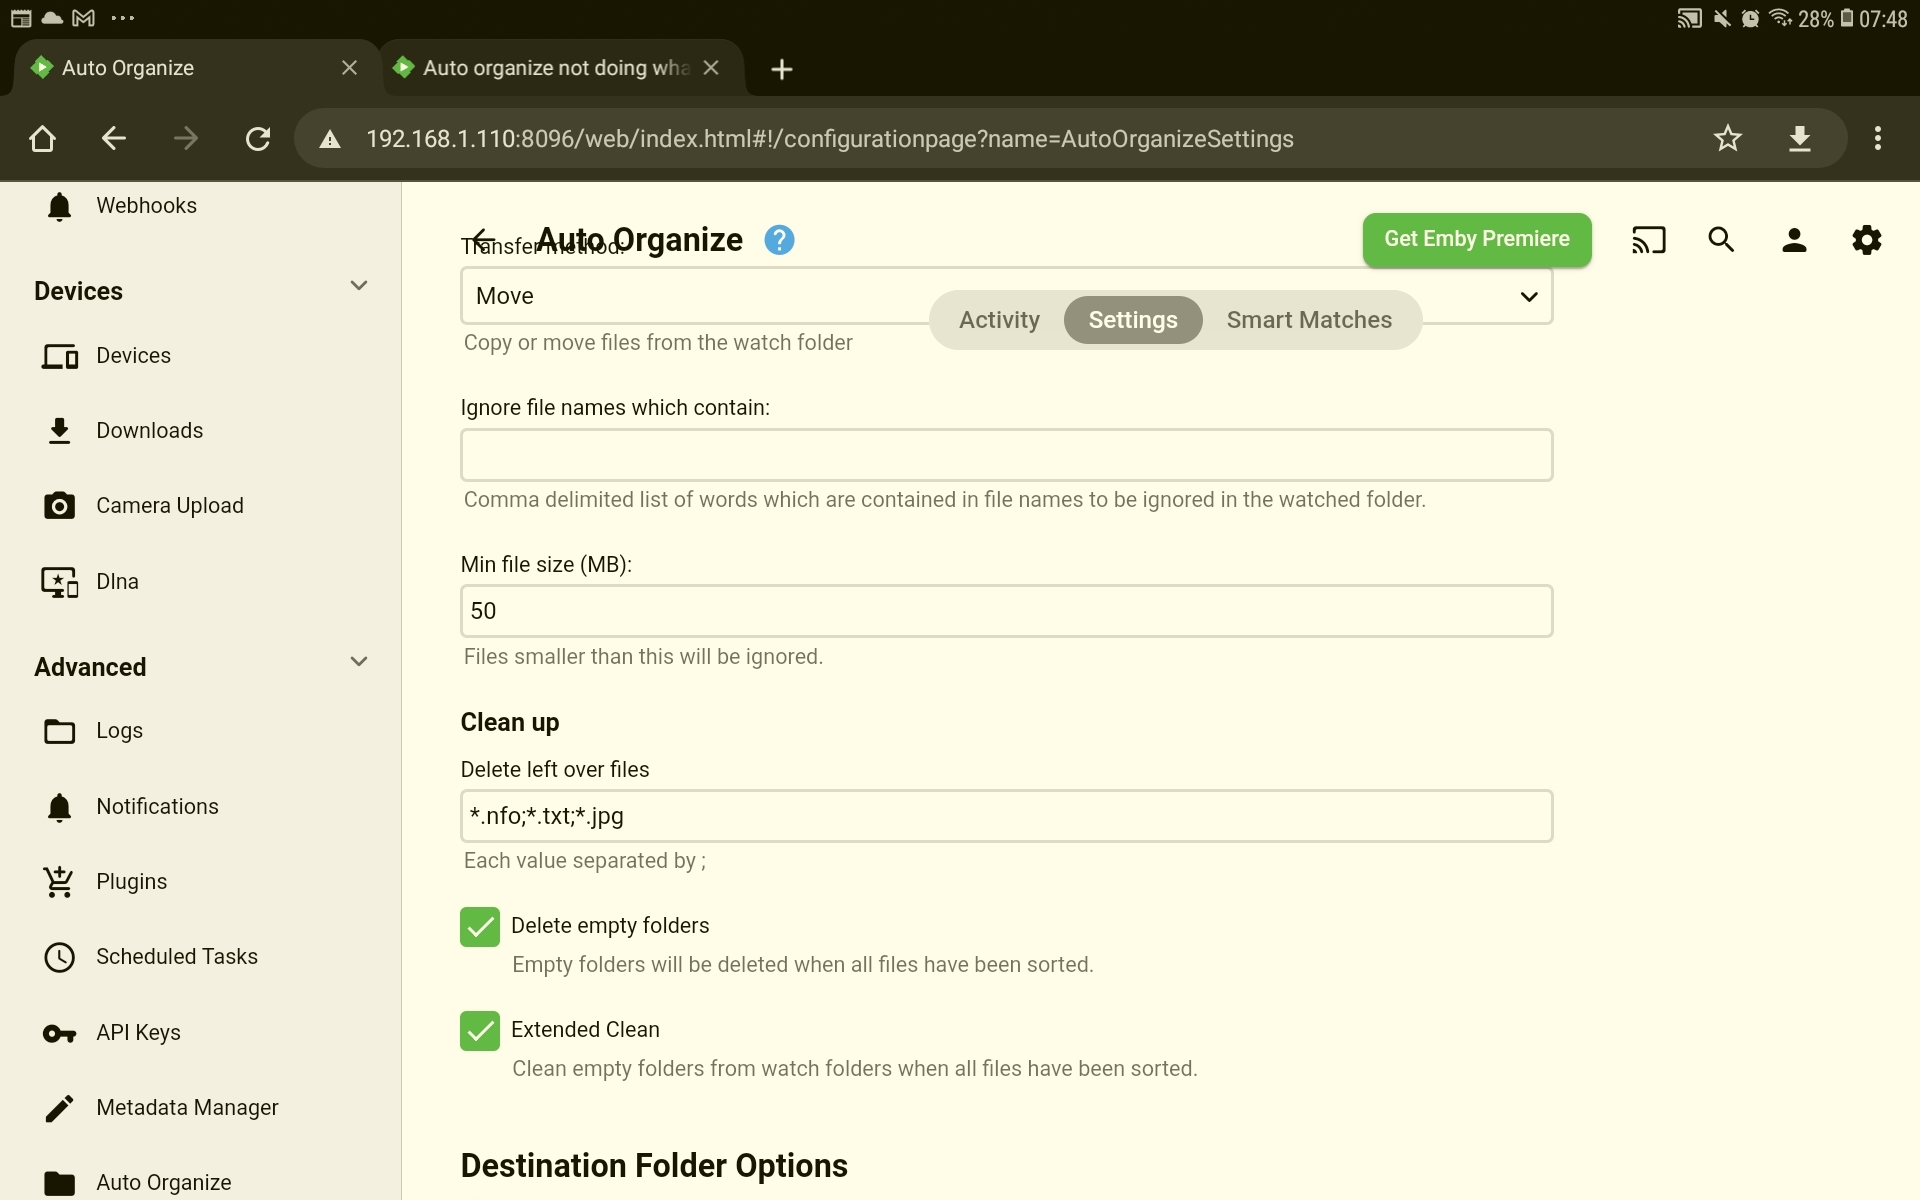
Task: Uncheck the Delete empty folders checkbox
Action: click(480, 927)
